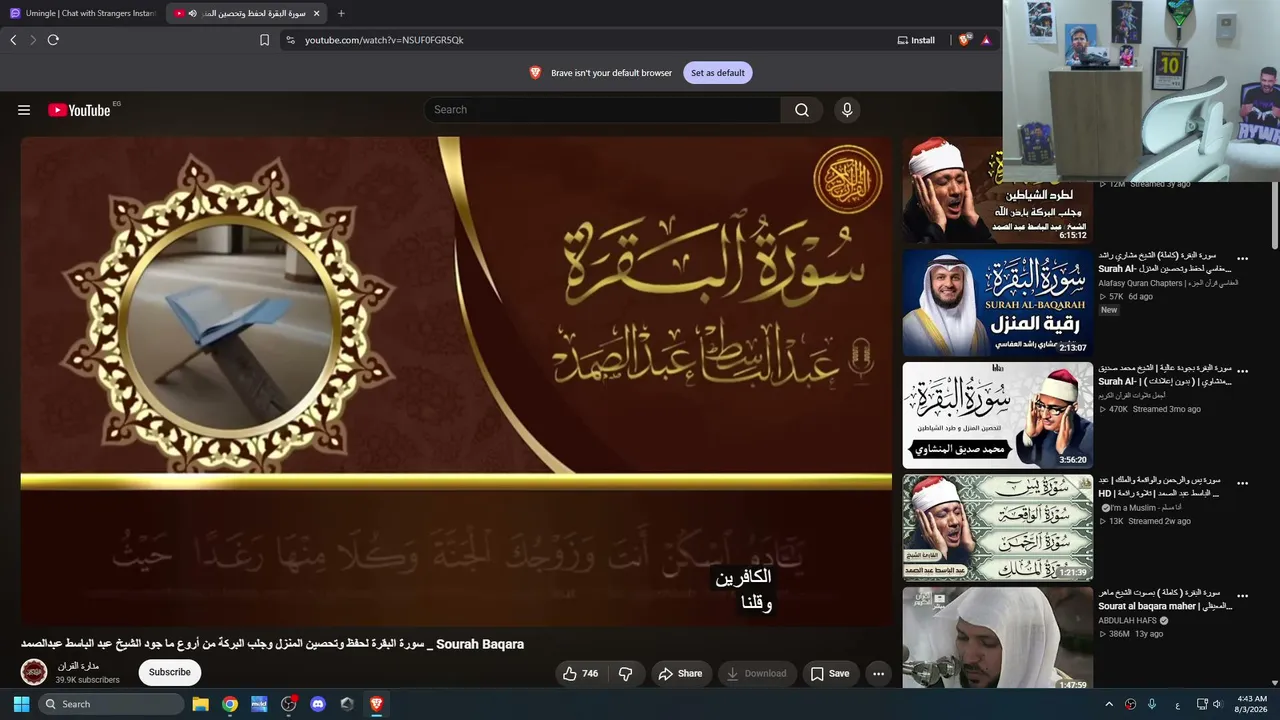Click the Share button
The height and width of the screenshot is (720, 1280).
click(x=680, y=674)
